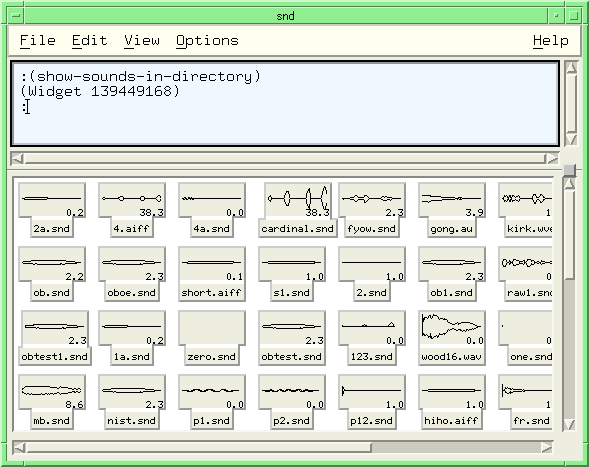Click the short.aiff file name label
589x467 pixels.
[x=211, y=293]
